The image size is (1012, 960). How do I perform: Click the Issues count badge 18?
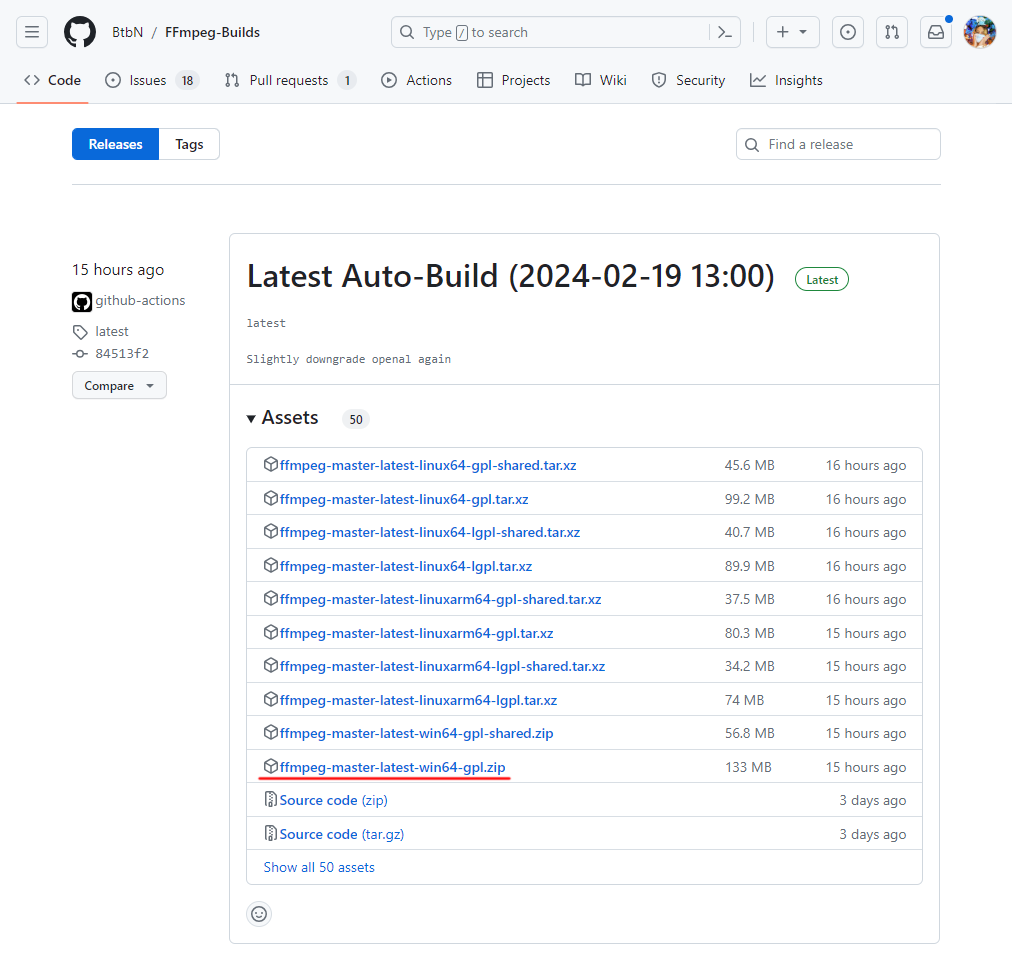[x=187, y=81]
